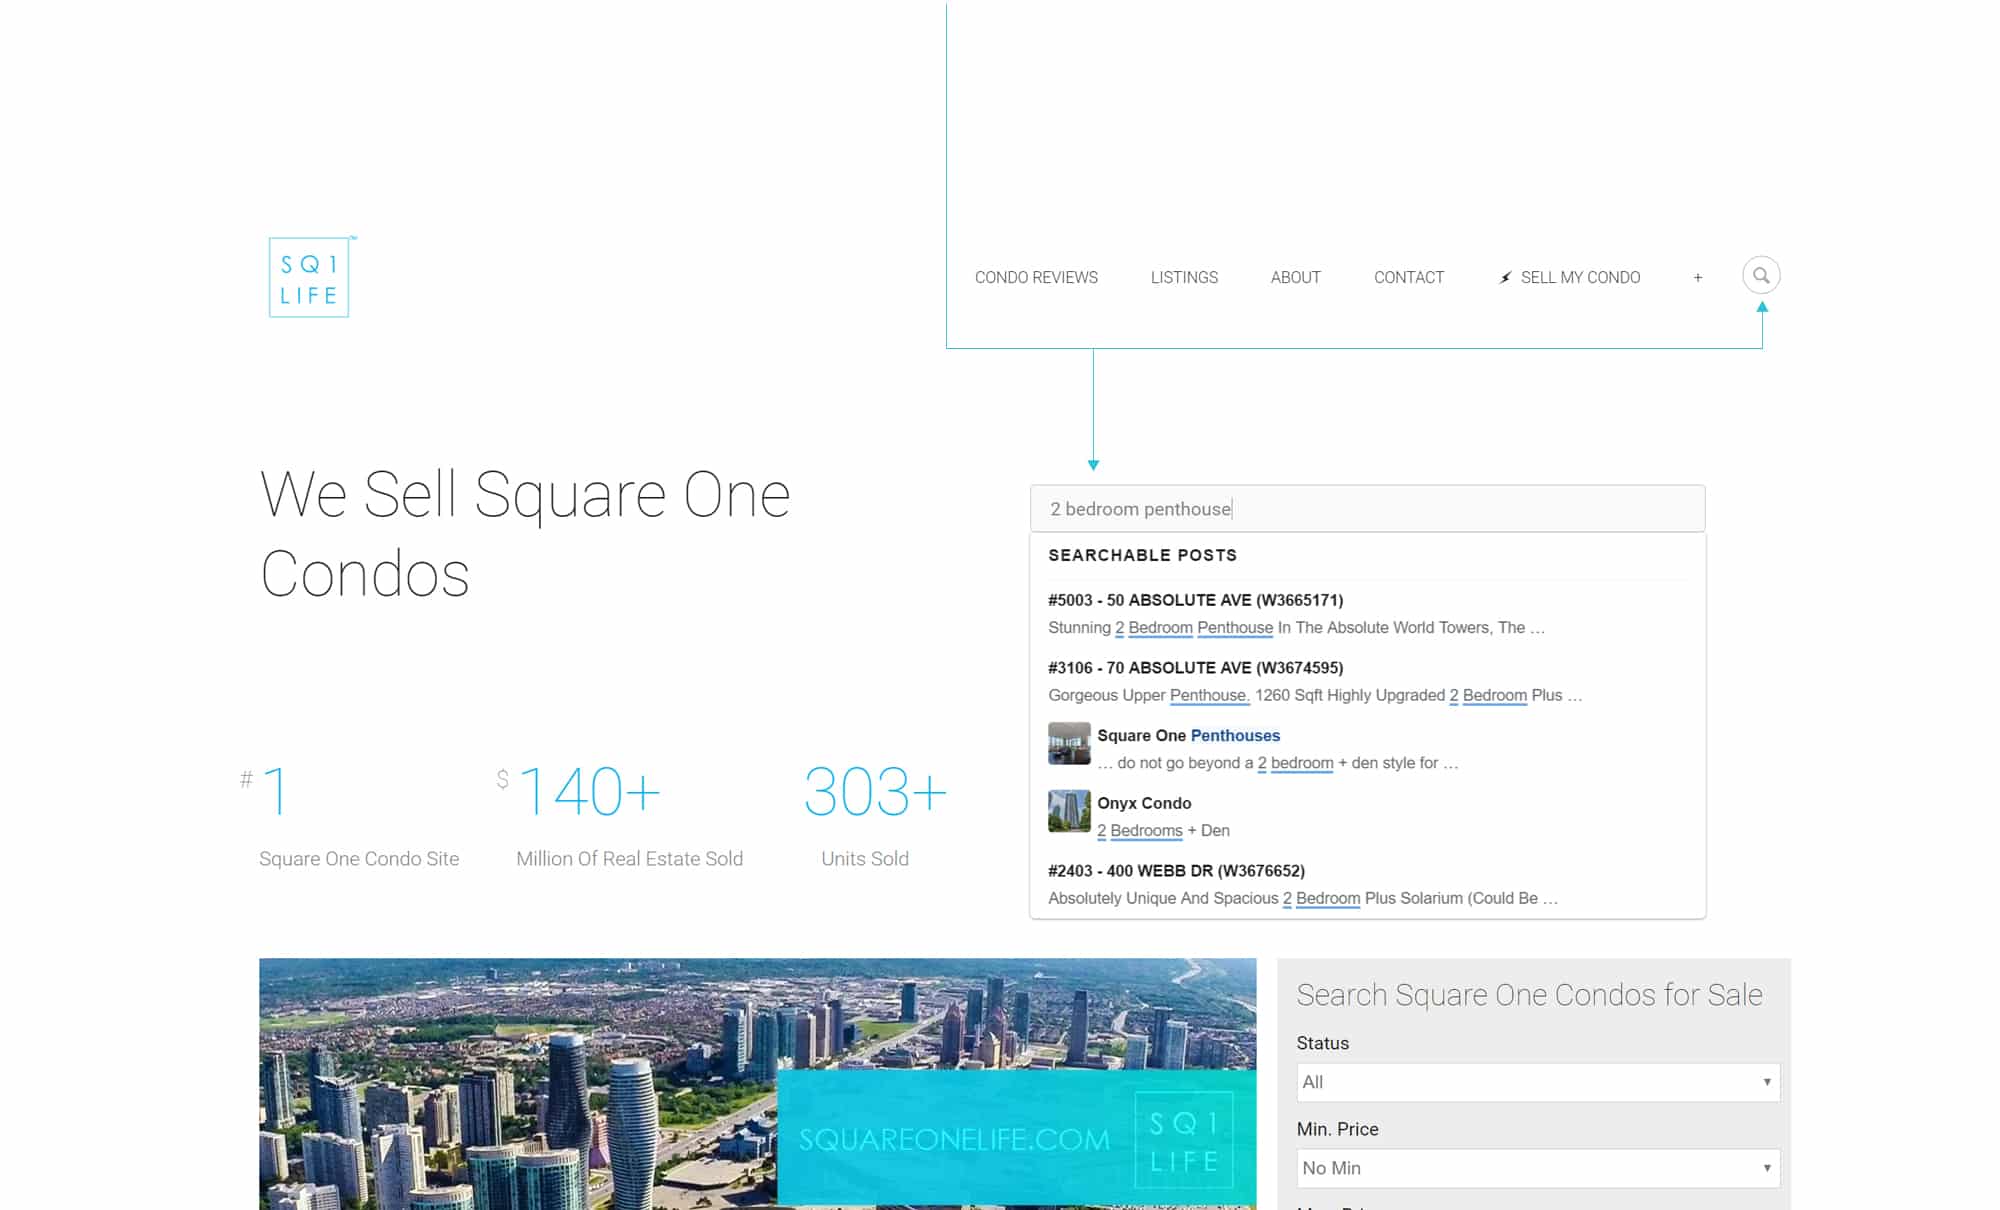Click 'Gorgeous Upper Penthouse' result snippet
2000x1210 pixels.
click(1315, 695)
